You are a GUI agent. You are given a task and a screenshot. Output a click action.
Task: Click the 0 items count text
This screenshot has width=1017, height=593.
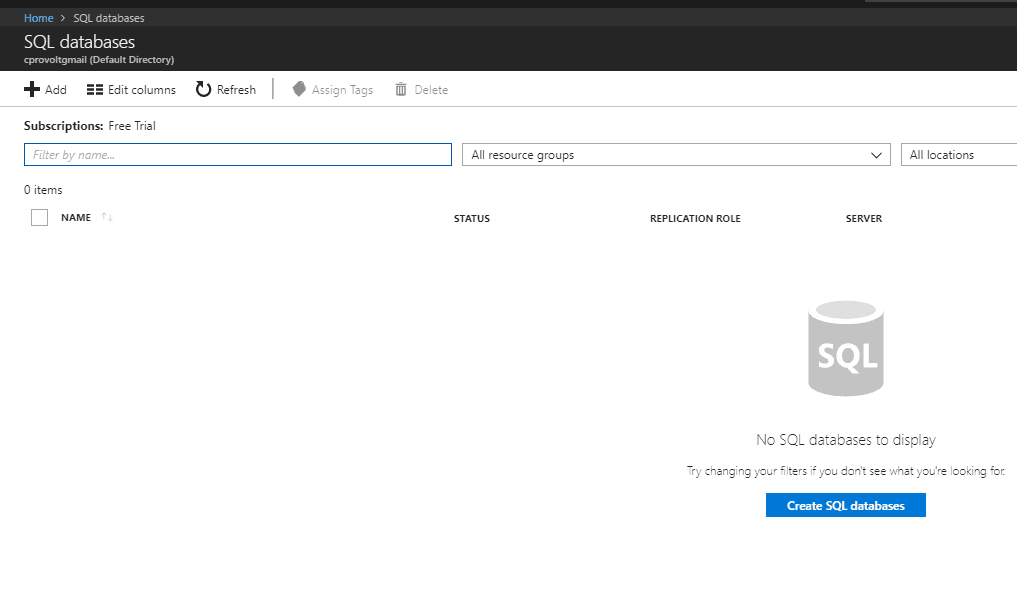pos(43,190)
